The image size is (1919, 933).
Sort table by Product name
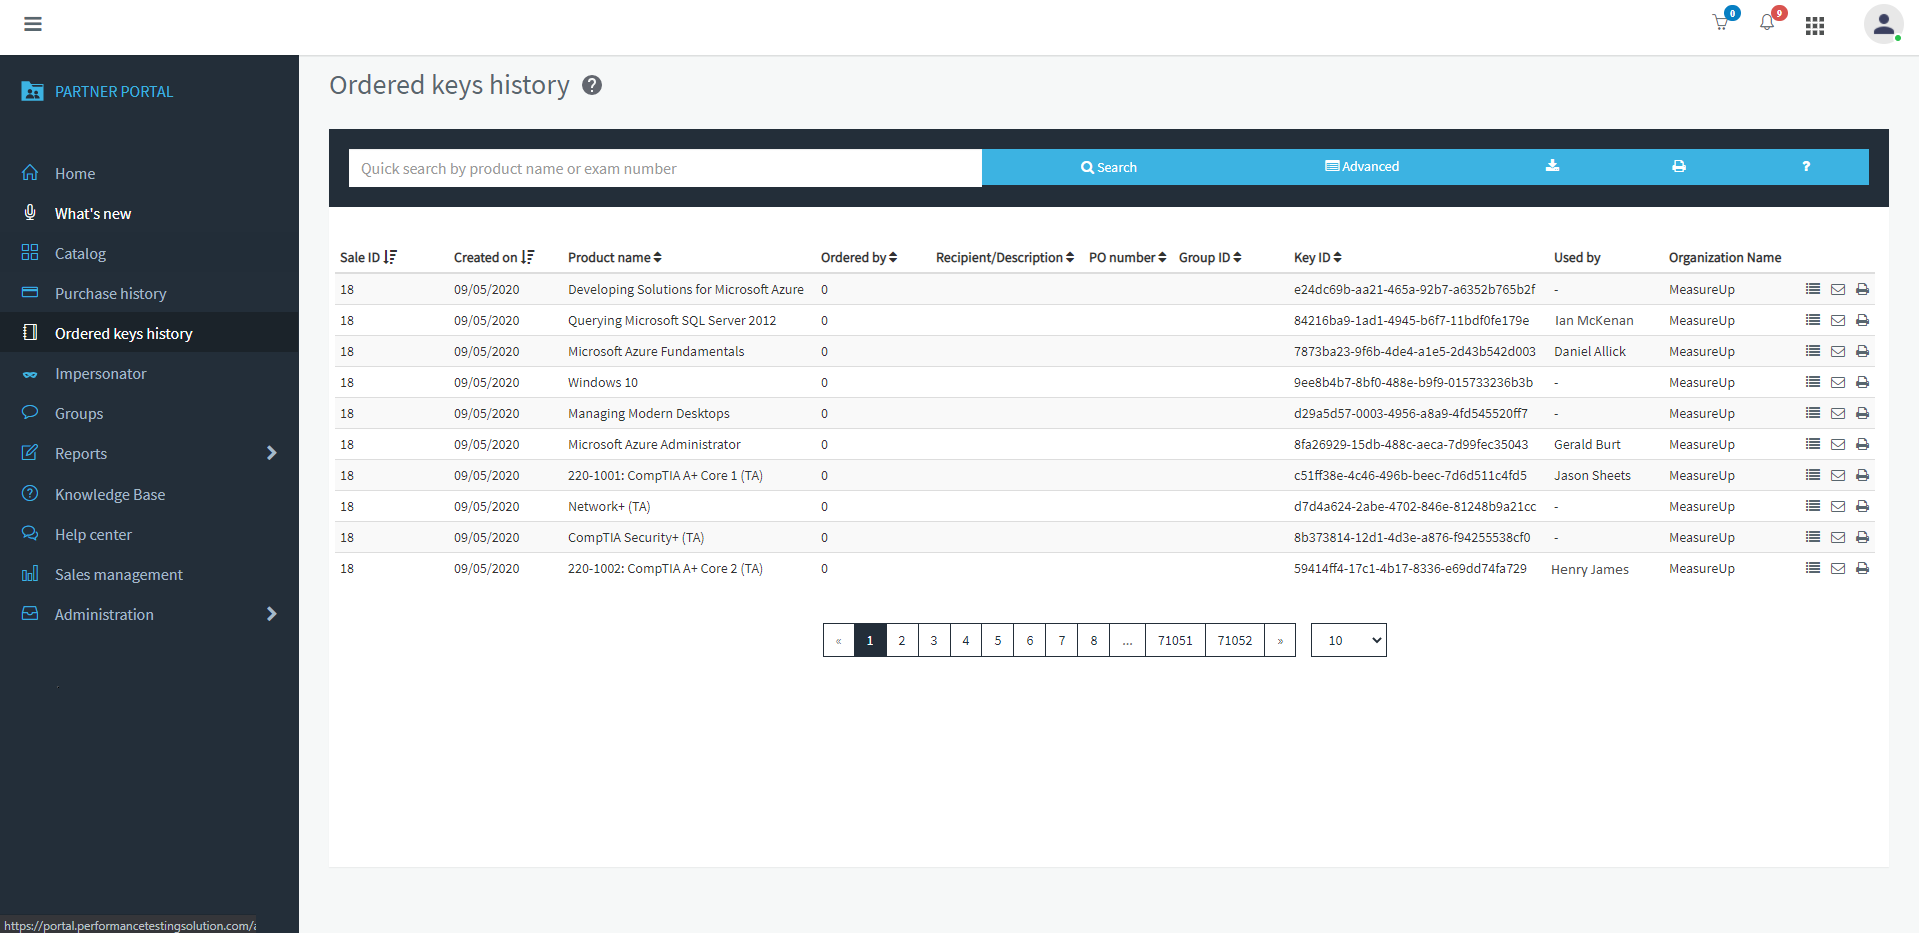(x=615, y=257)
